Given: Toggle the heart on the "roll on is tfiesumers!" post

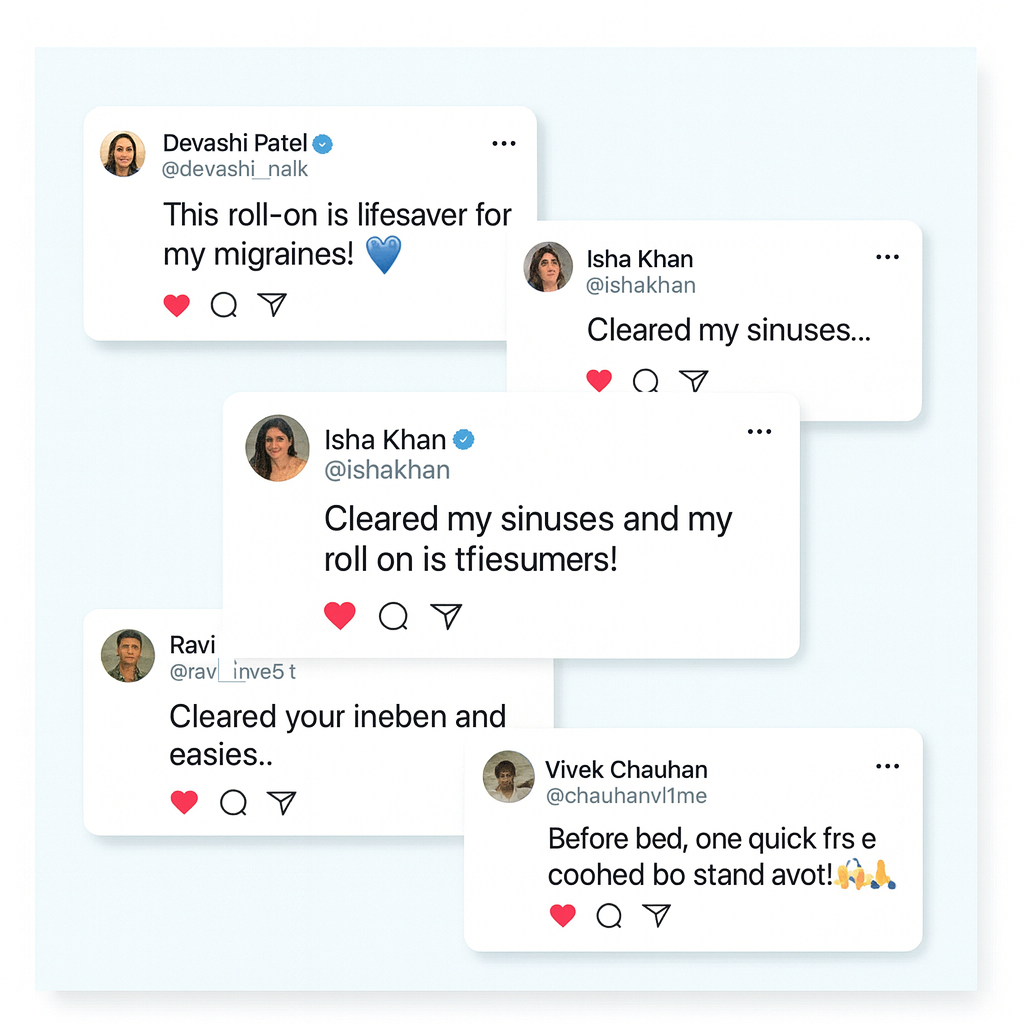Looking at the screenshot, I should pos(340,617).
